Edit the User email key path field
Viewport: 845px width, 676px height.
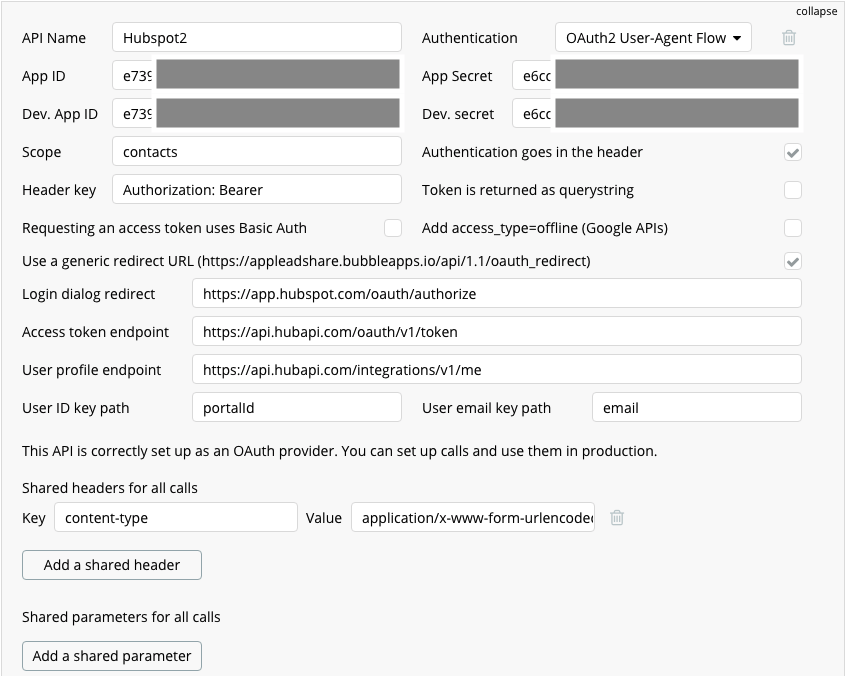tap(696, 408)
